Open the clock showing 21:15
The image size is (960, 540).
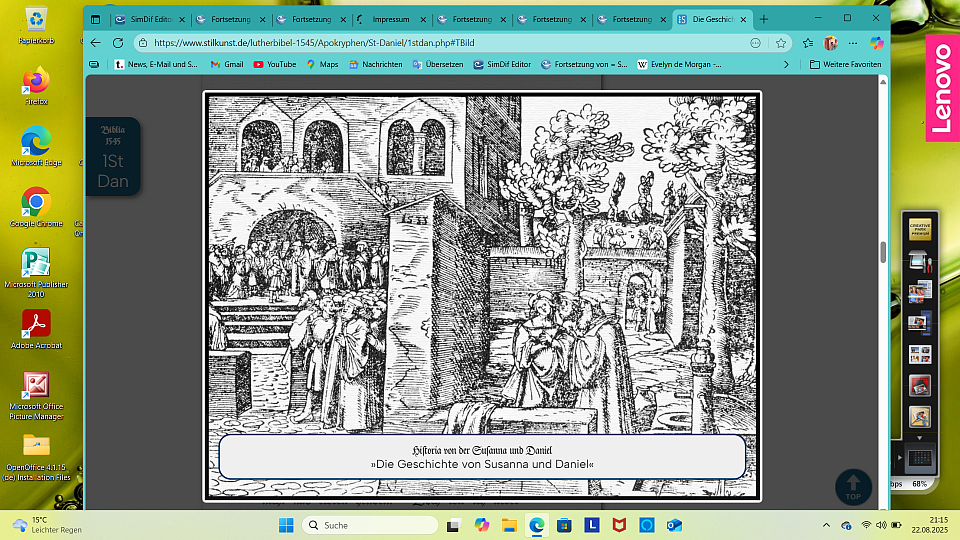coord(929,525)
